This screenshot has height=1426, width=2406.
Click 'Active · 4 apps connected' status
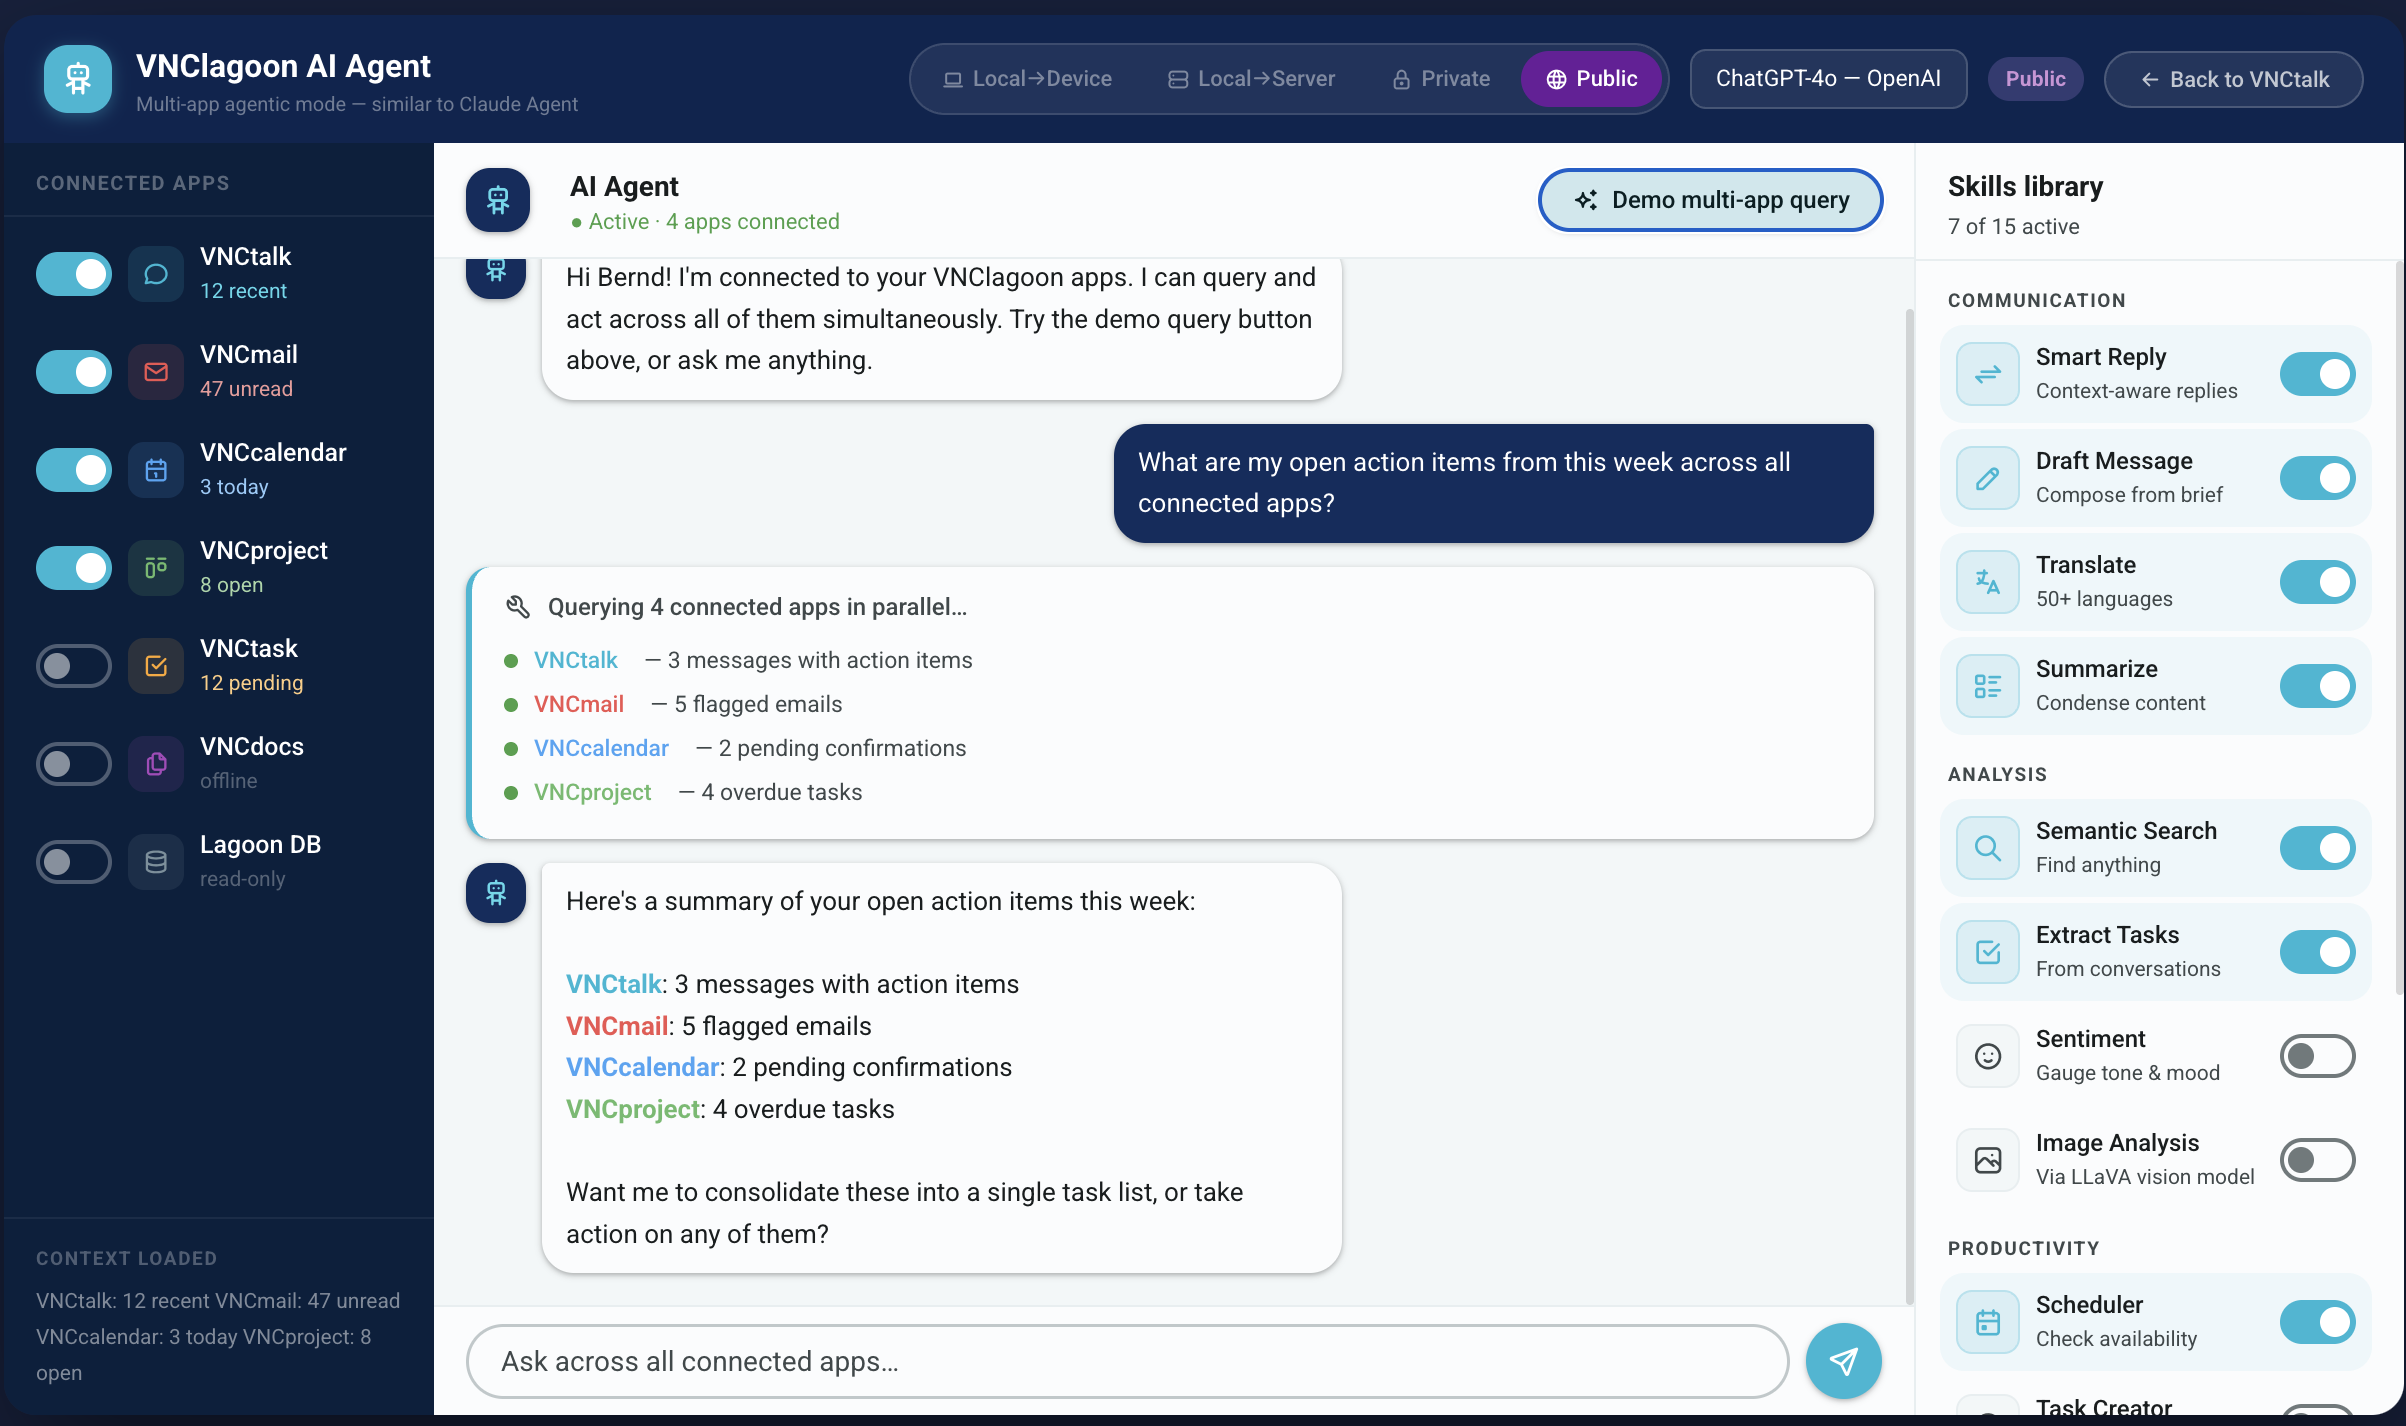pyautogui.click(x=705, y=222)
